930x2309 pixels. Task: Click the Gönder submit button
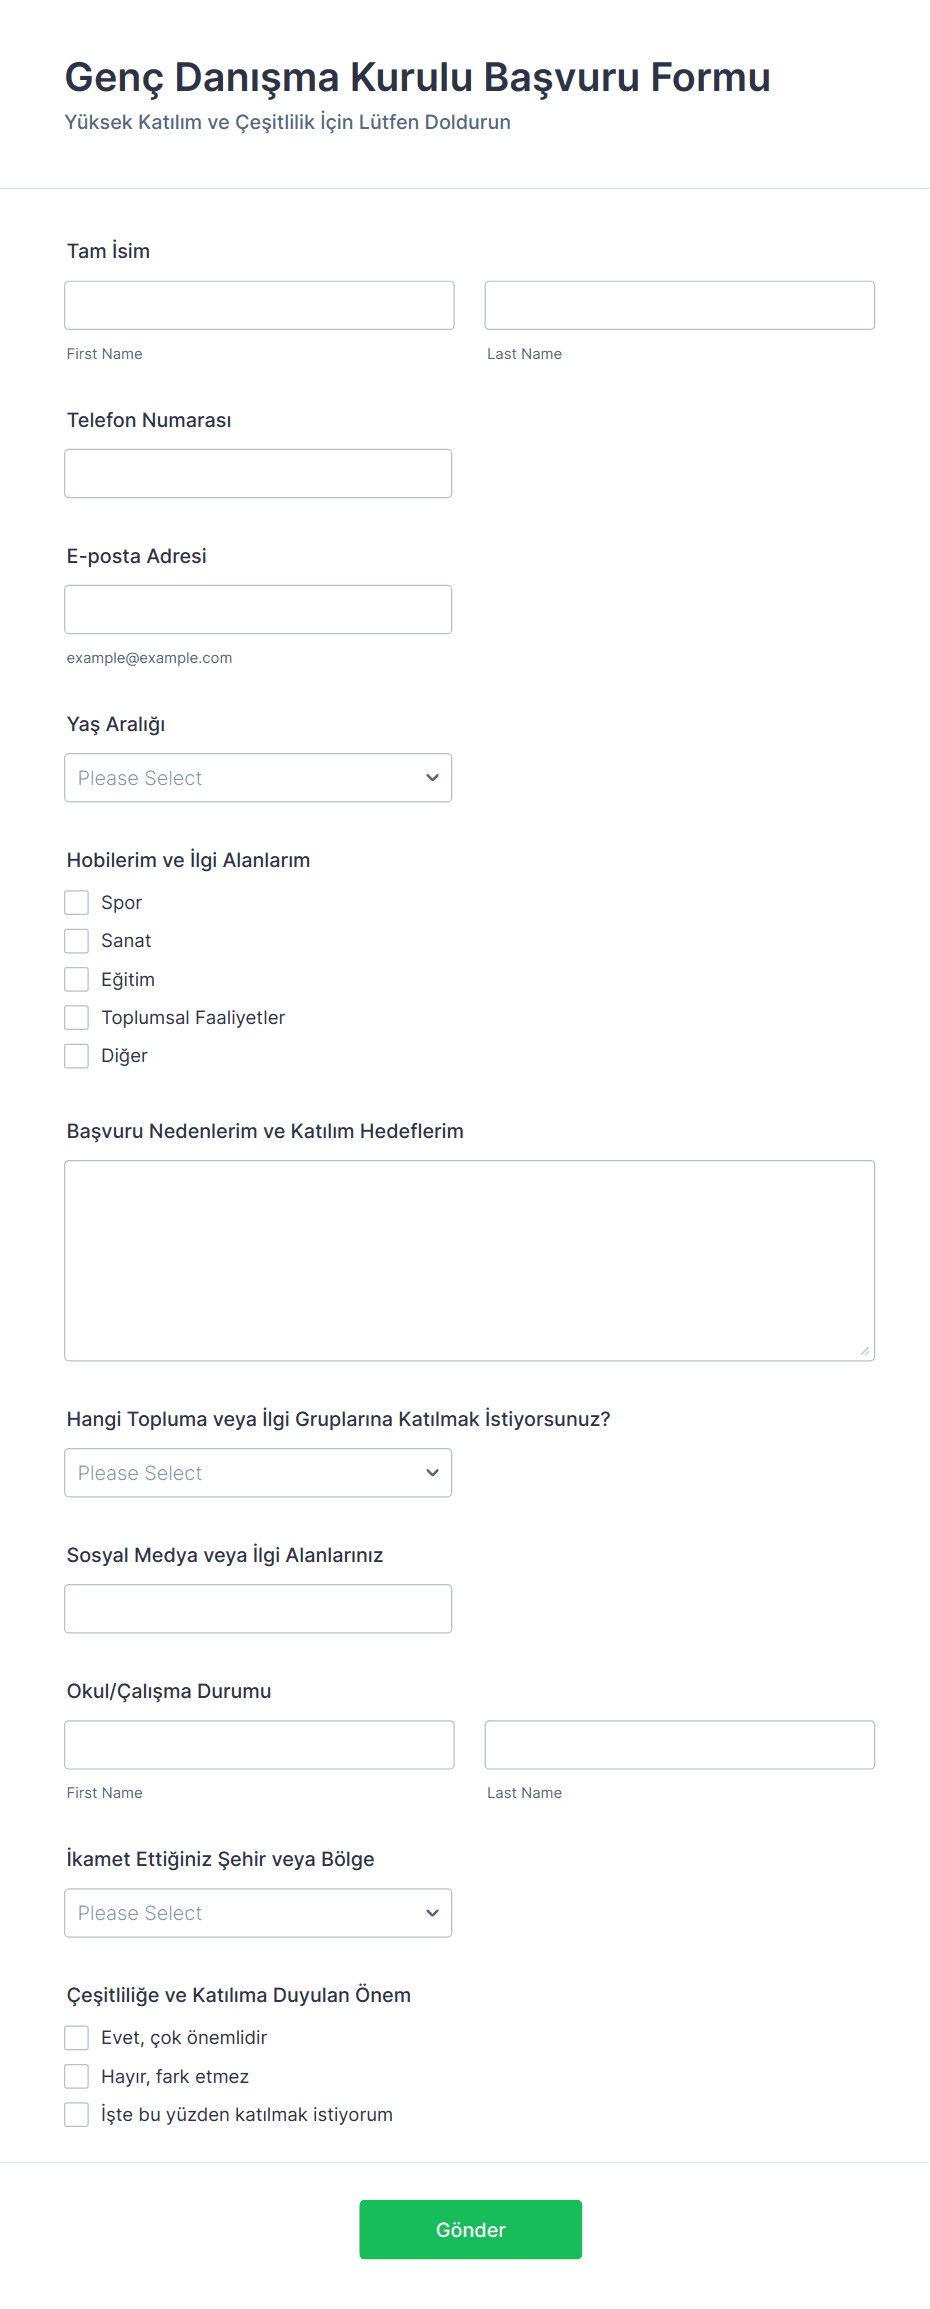pyautogui.click(x=470, y=2229)
